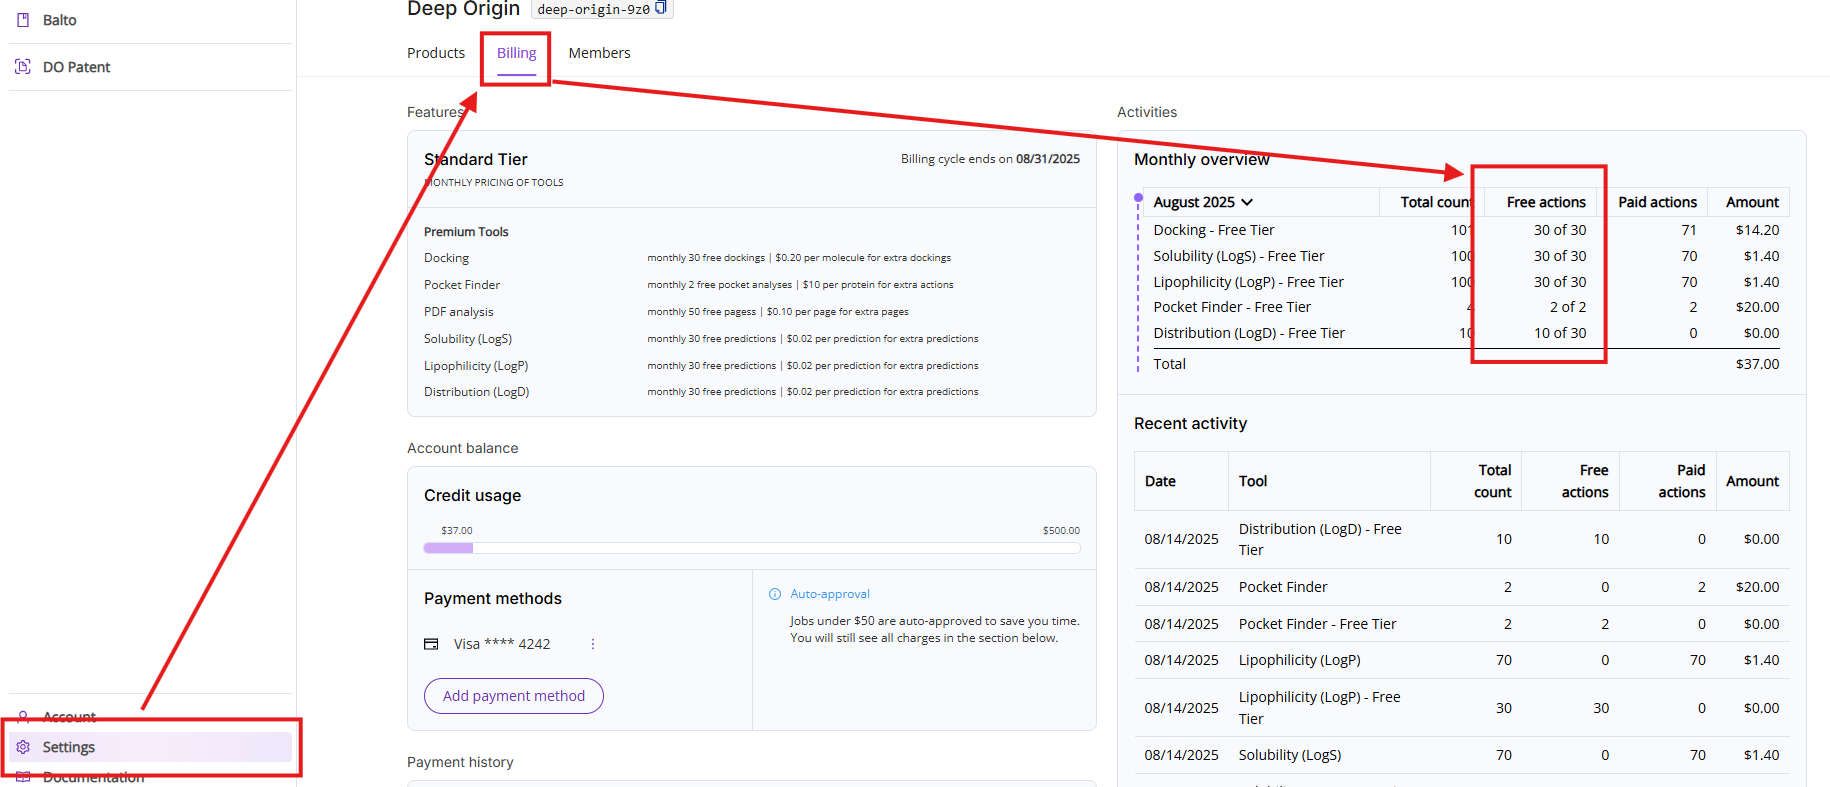Select the Billing tab
Image resolution: width=1830 pixels, height=787 pixels.
[x=516, y=53]
